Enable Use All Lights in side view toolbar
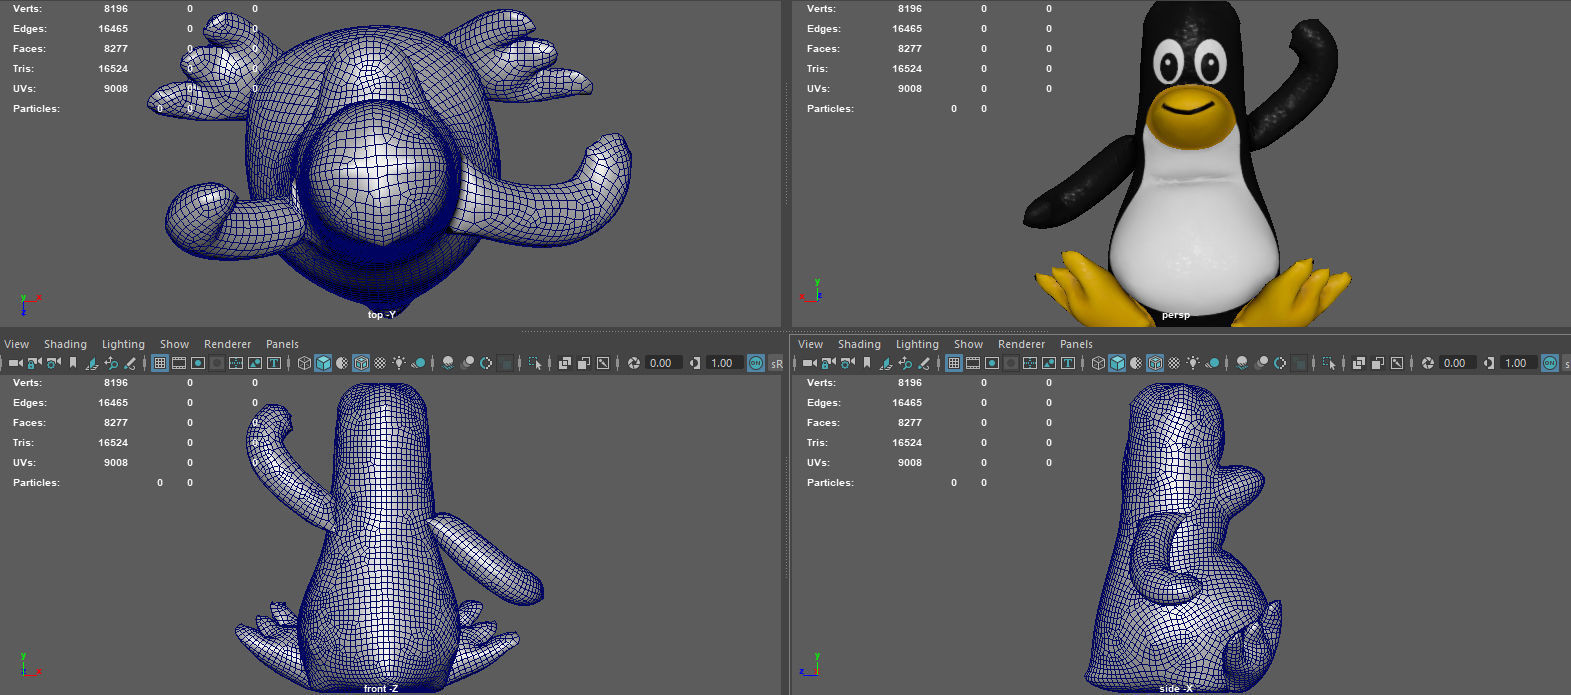Image resolution: width=1571 pixels, height=695 pixels. (1193, 363)
